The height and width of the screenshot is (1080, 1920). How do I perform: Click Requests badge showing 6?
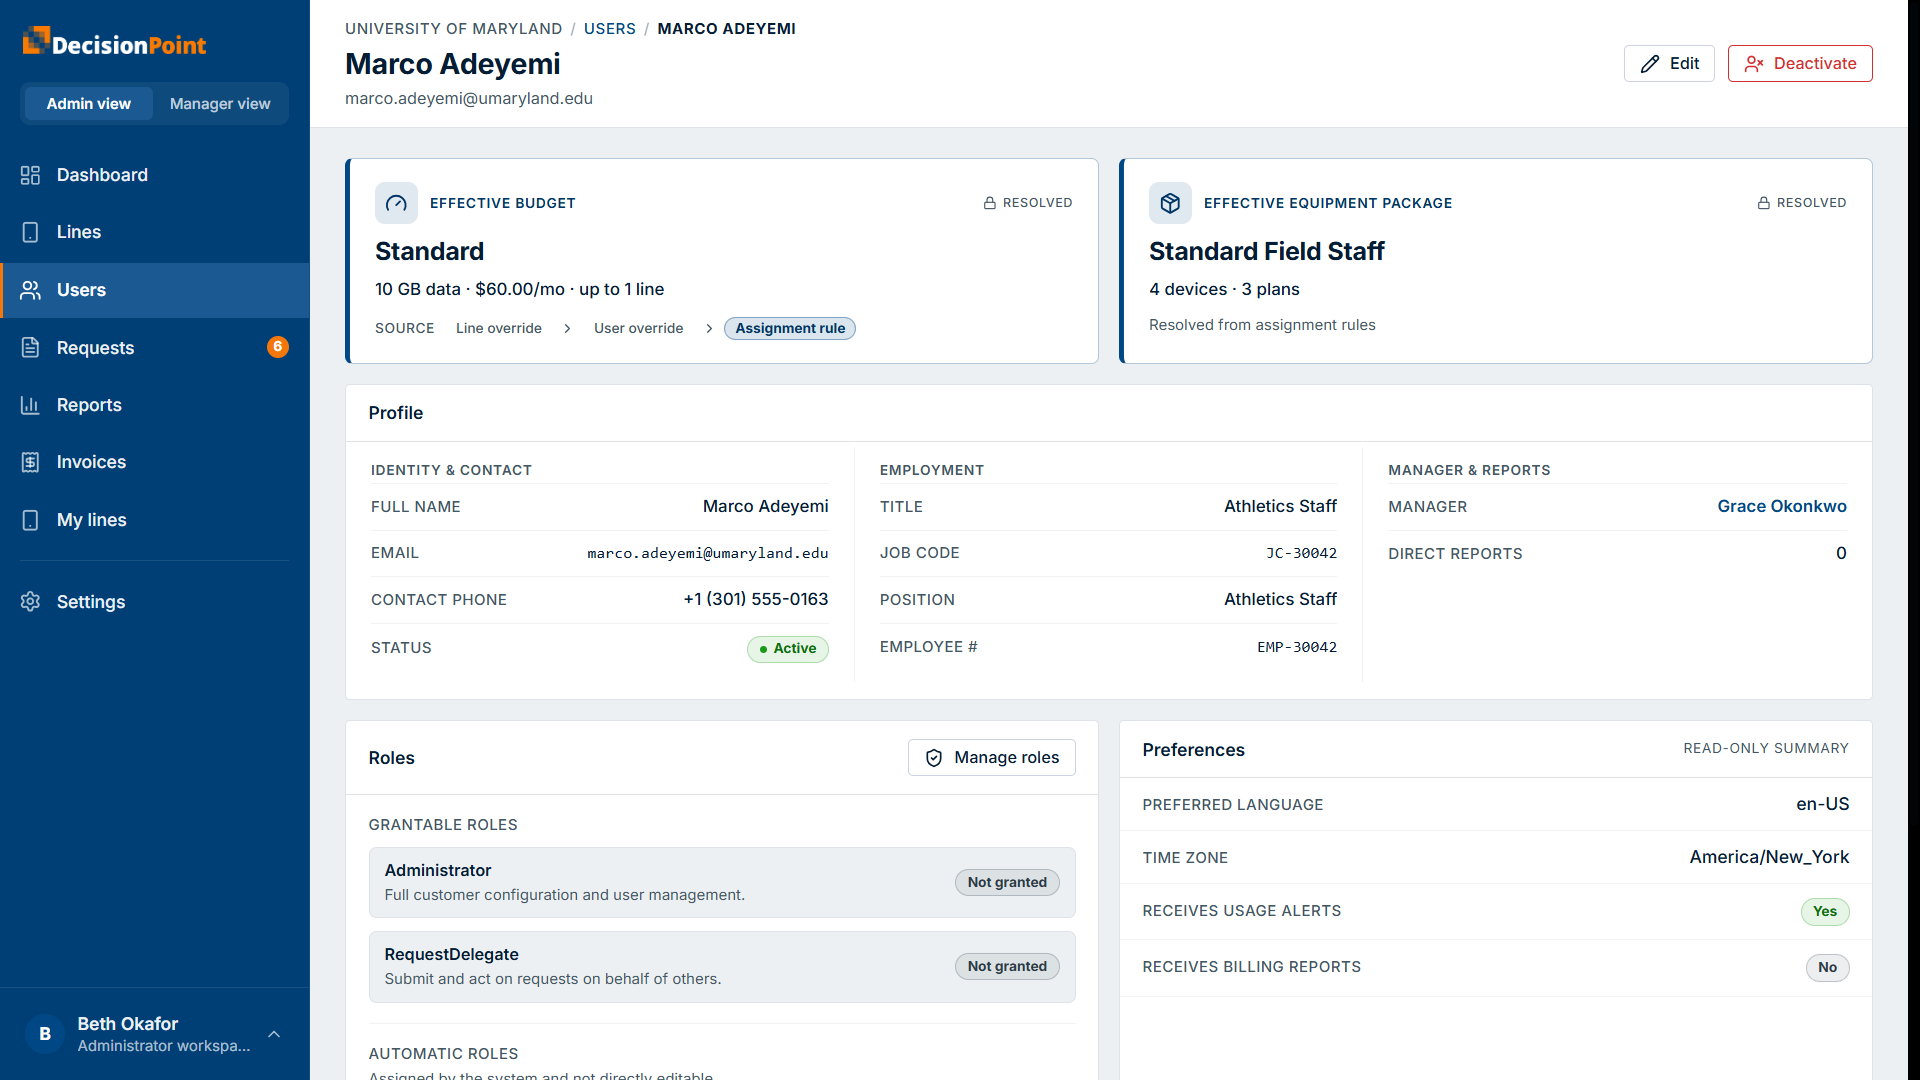point(278,347)
